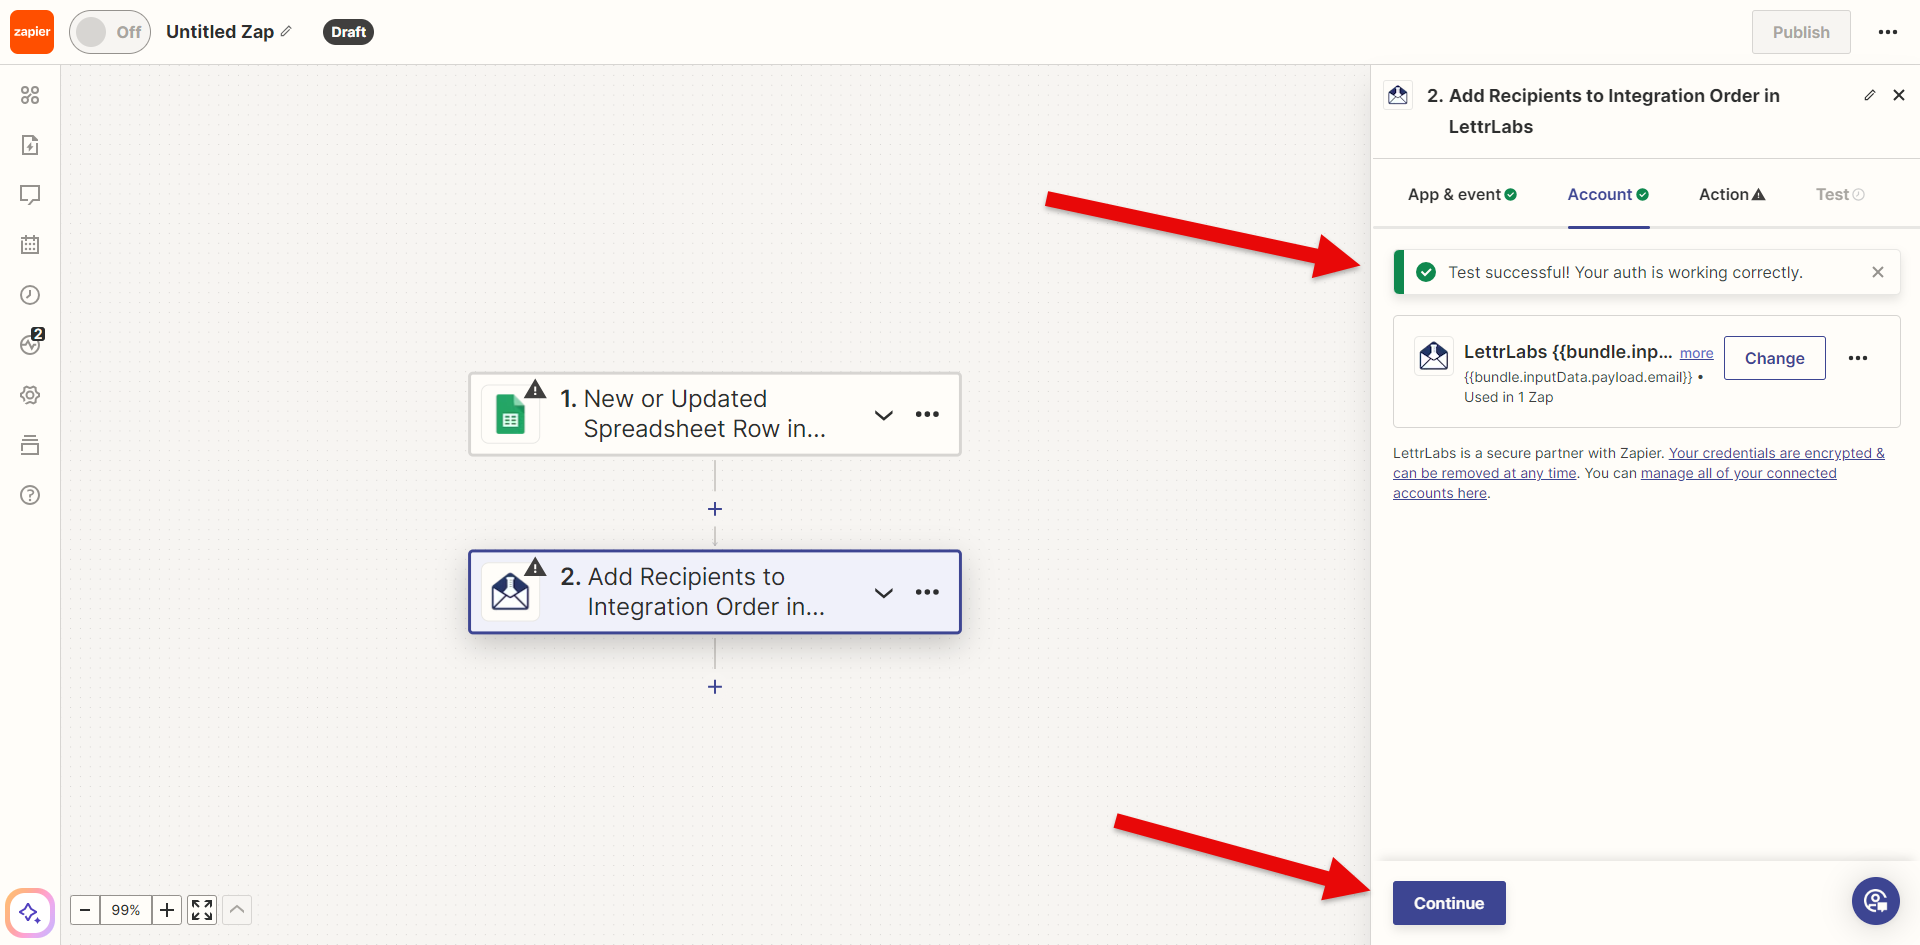1920x945 pixels.
Task: Open the top-right more options menu
Action: [1888, 32]
